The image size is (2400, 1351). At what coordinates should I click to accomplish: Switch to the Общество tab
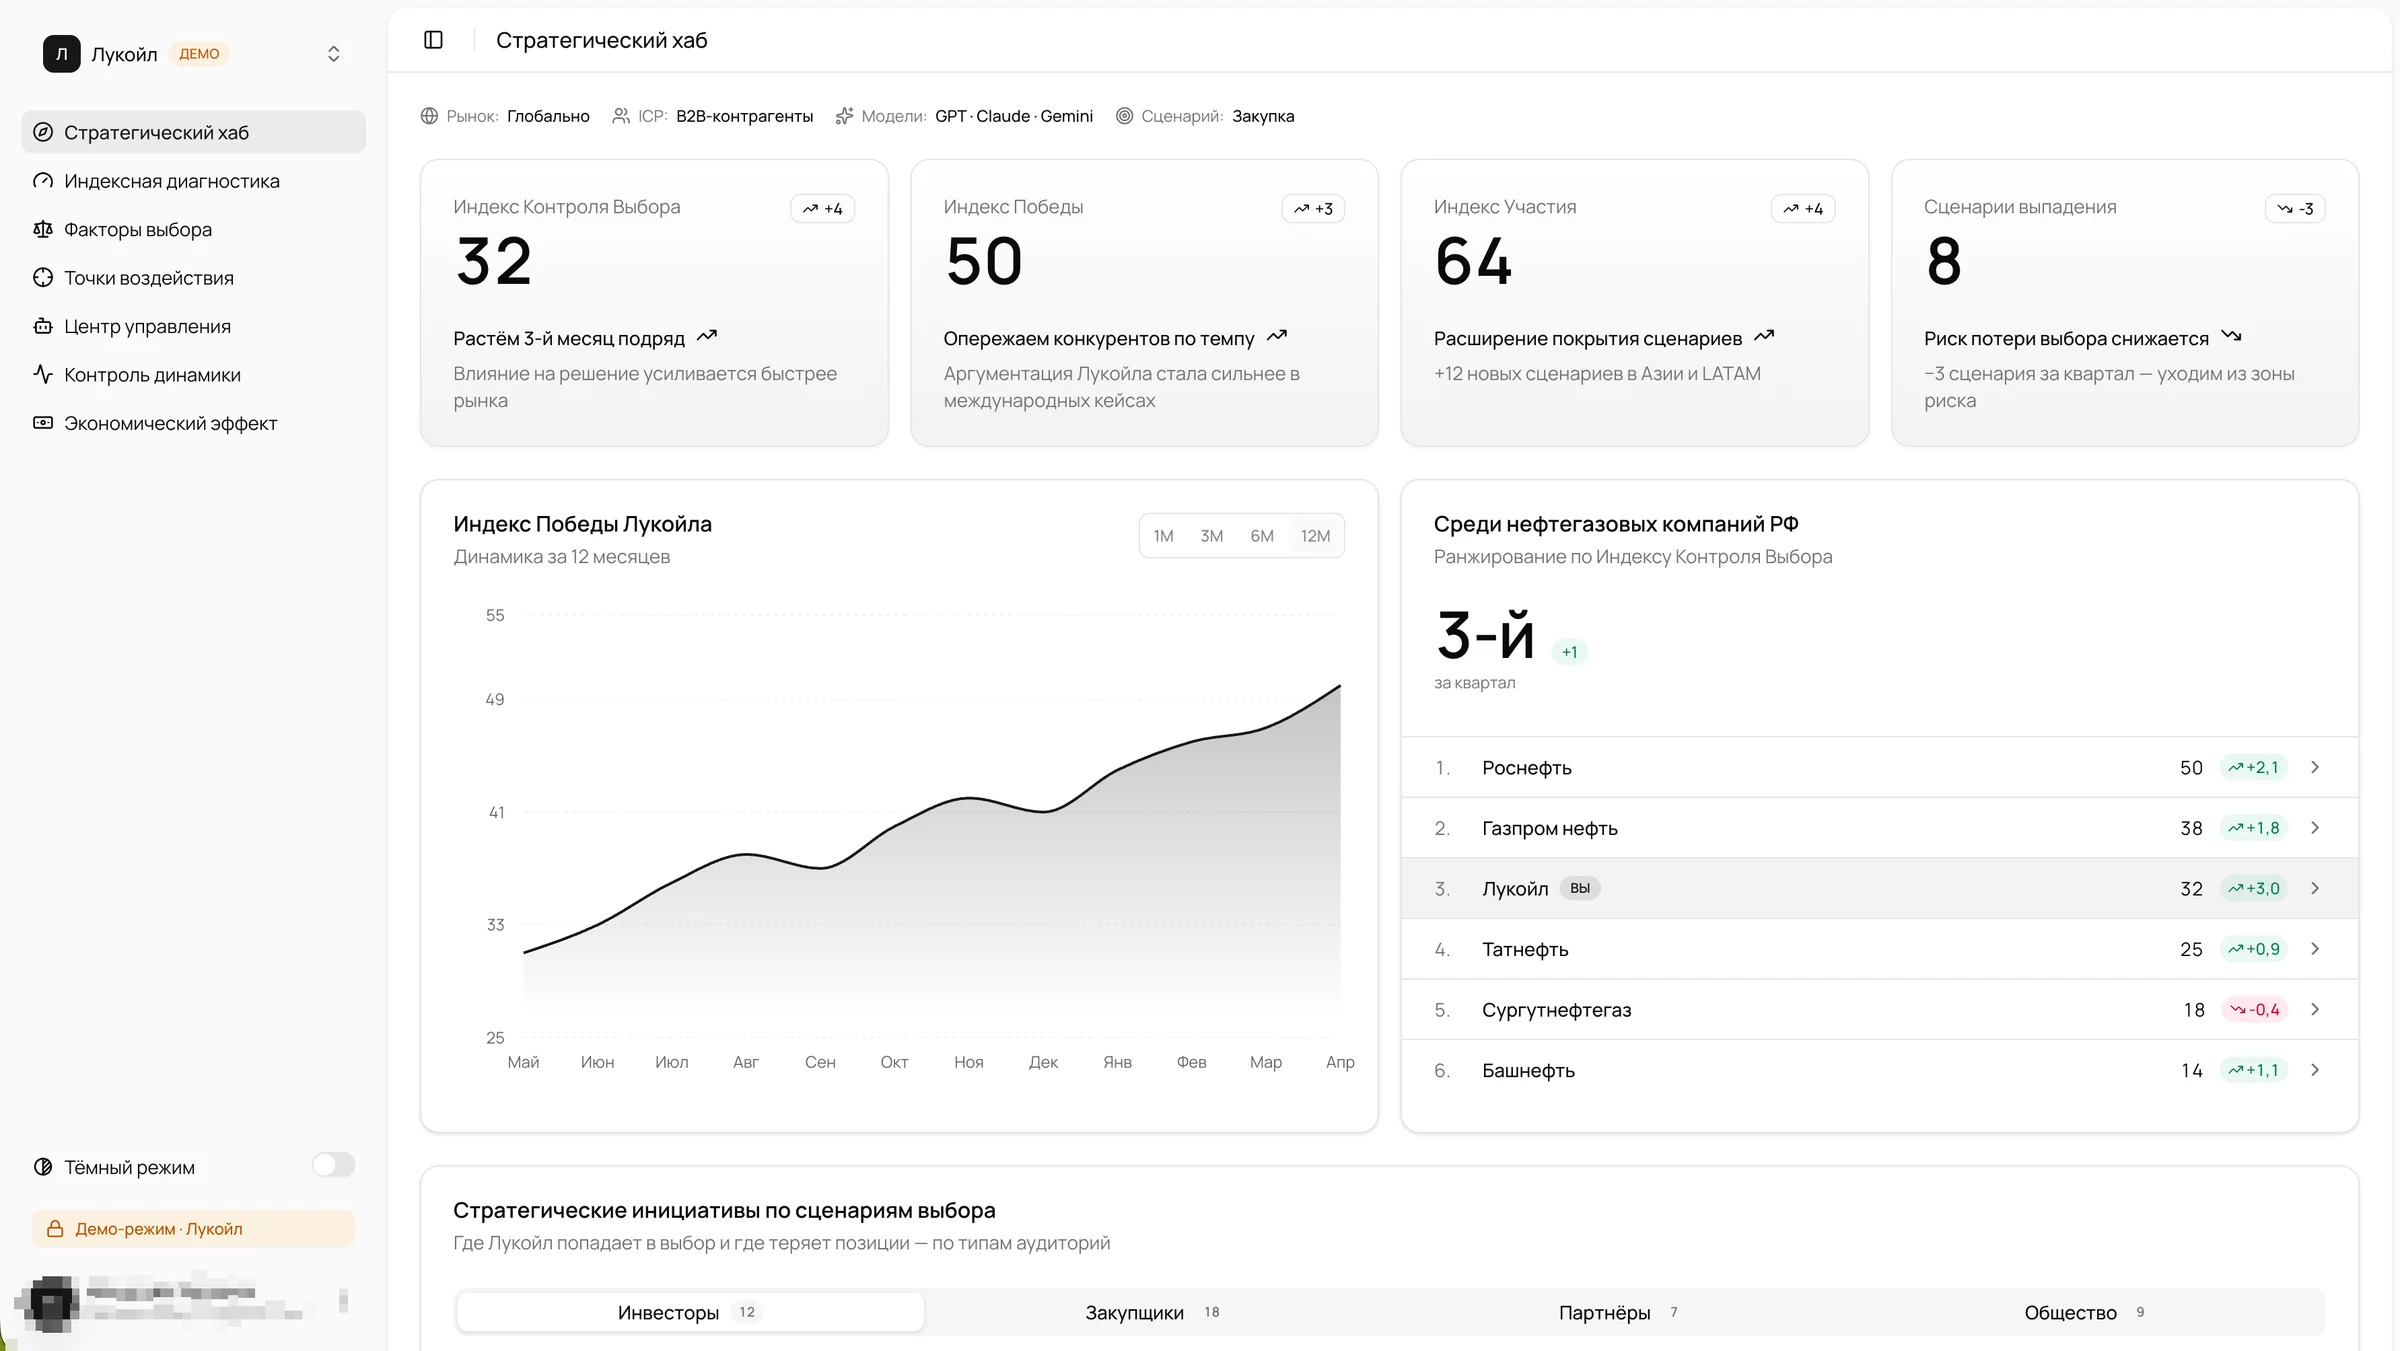pyautogui.click(x=2084, y=1312)
